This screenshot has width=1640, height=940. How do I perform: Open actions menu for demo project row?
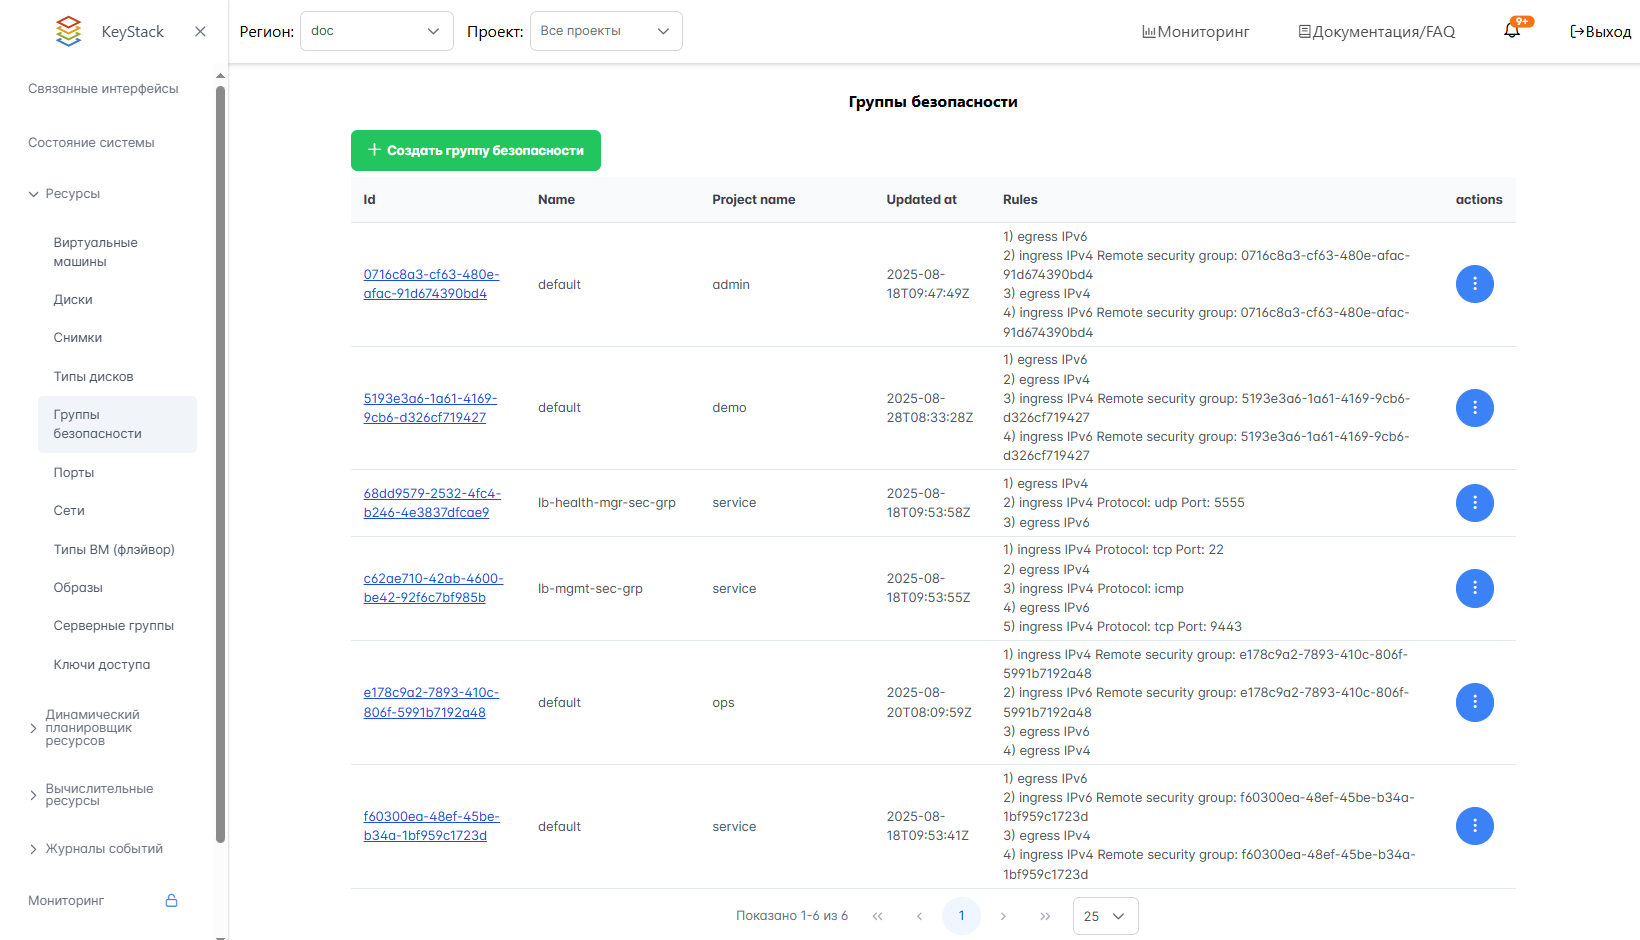[1474, 408]
